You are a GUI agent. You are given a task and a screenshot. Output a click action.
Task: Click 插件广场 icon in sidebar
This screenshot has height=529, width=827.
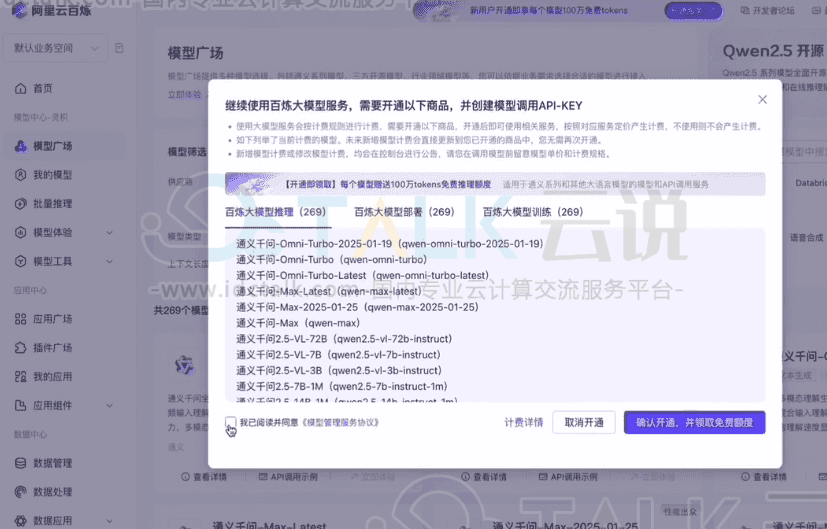(x=20, y=348)
